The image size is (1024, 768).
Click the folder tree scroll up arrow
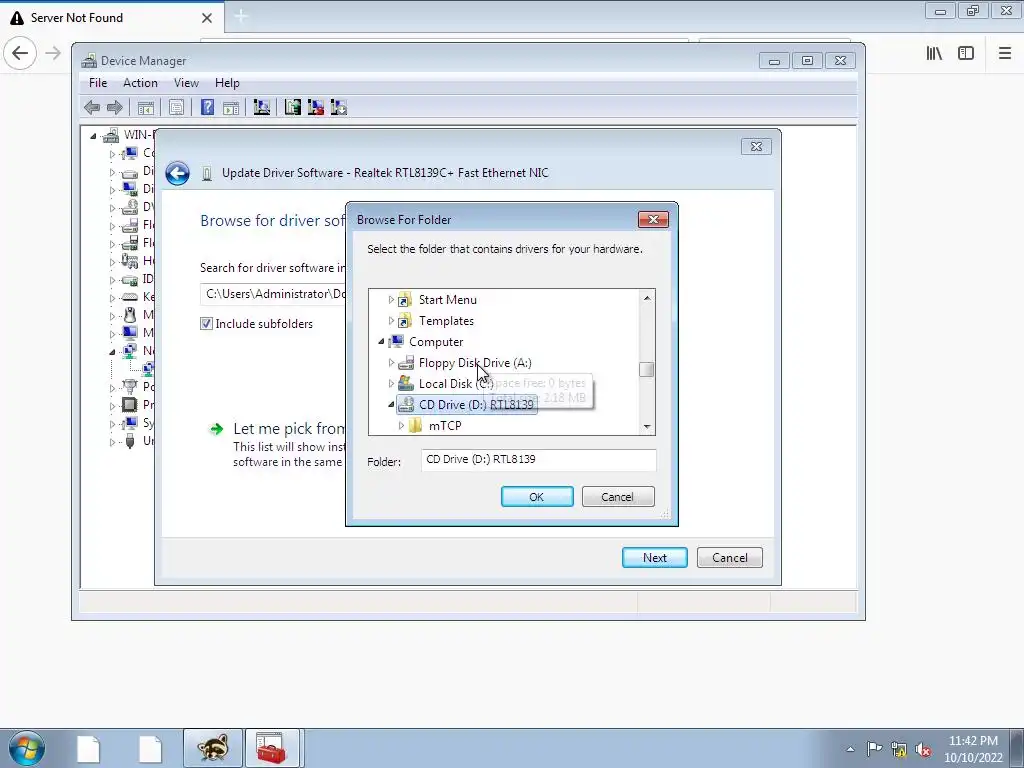pos(647,298)
